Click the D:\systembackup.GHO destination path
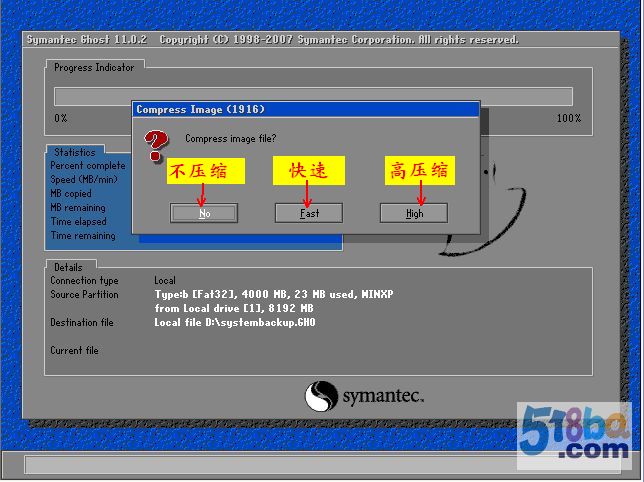644x482 pixels. point(260,322)
